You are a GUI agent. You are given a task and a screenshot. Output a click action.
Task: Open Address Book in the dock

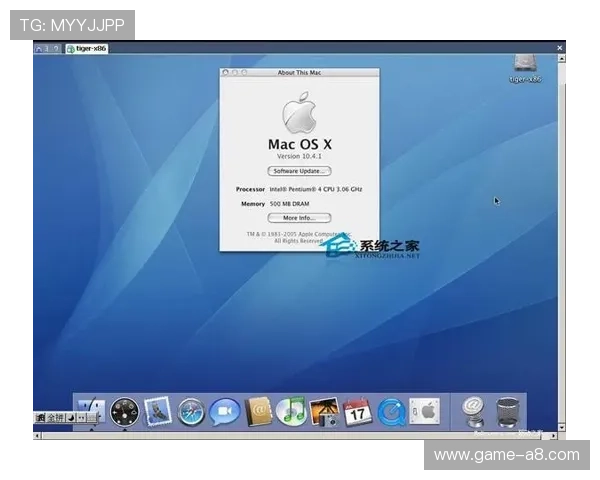tap(258, 410)
